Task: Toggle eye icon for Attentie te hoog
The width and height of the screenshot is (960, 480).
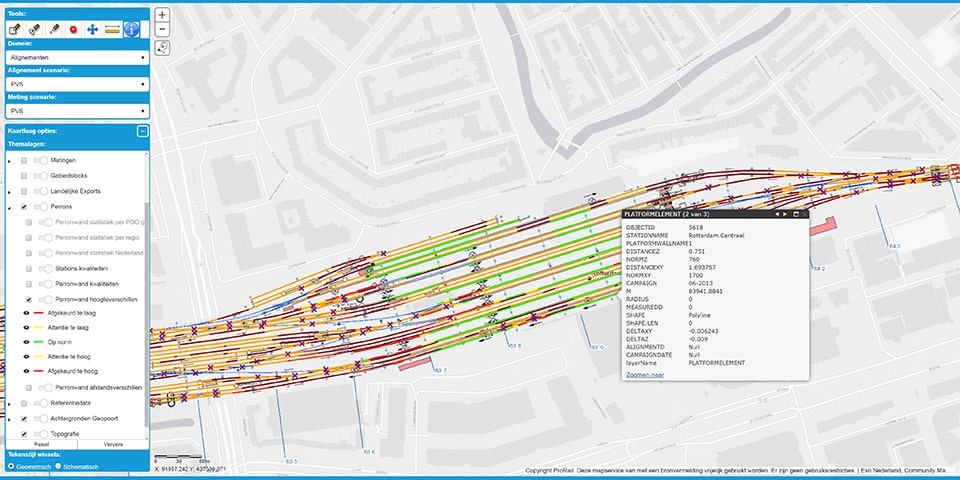Action: 26,356
